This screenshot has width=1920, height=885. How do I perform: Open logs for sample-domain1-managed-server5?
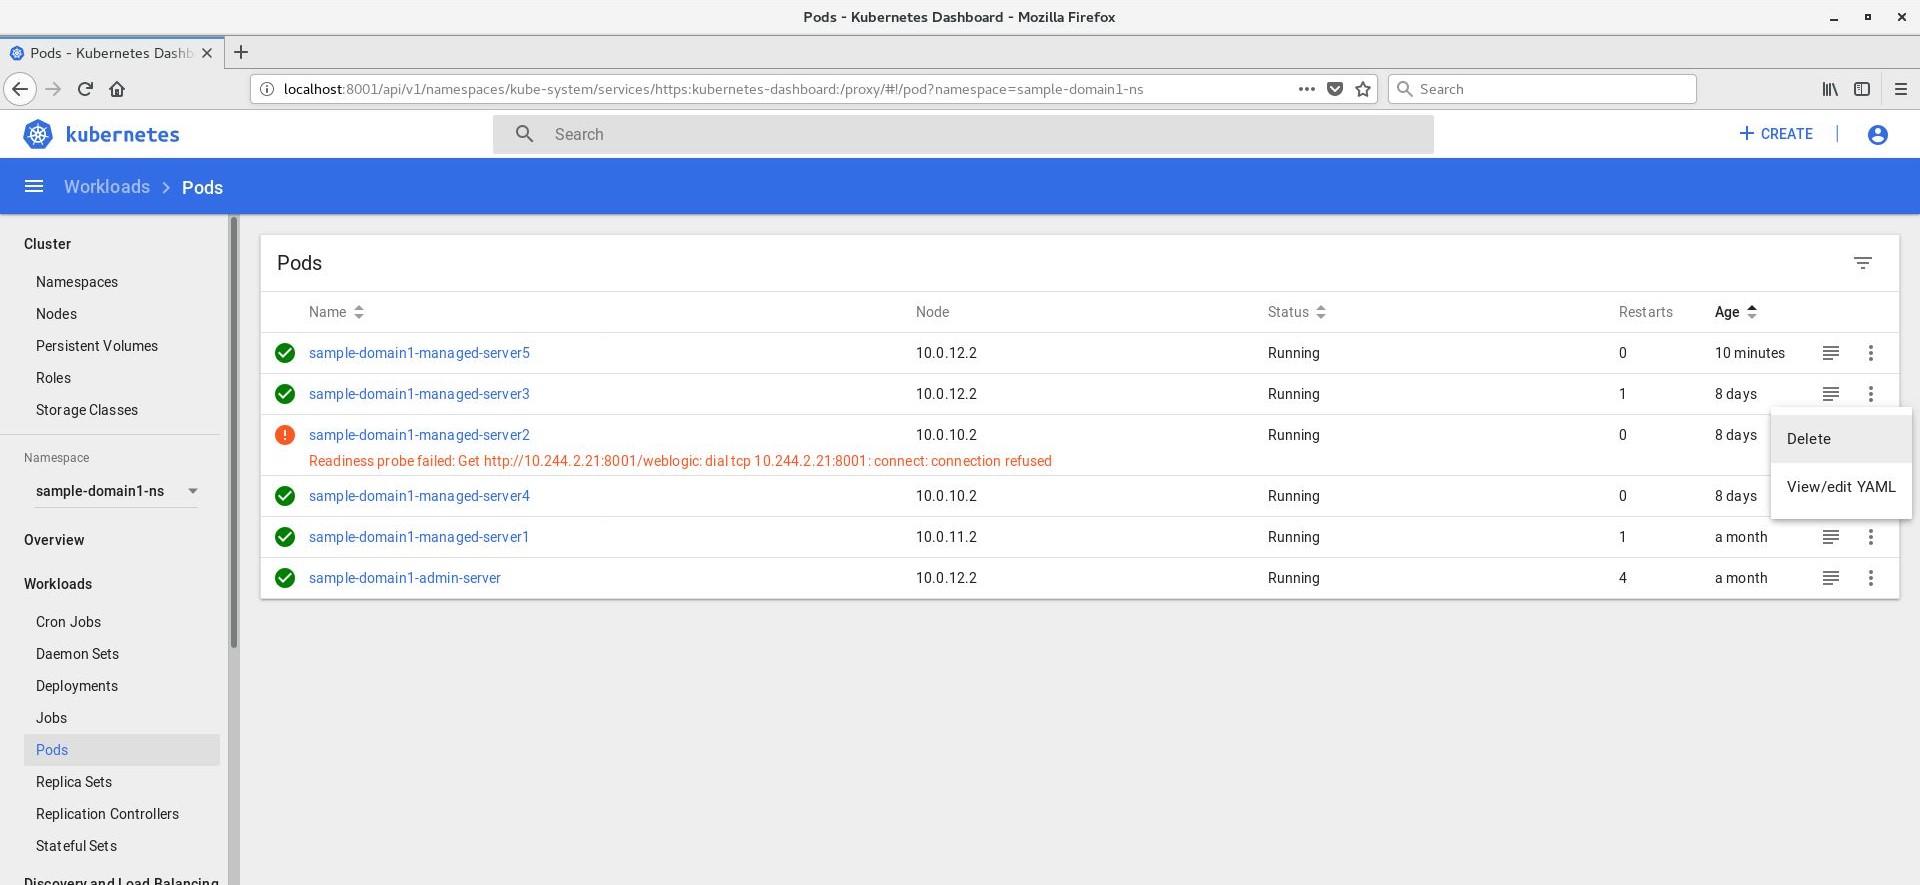click(x=1830, y=353)
